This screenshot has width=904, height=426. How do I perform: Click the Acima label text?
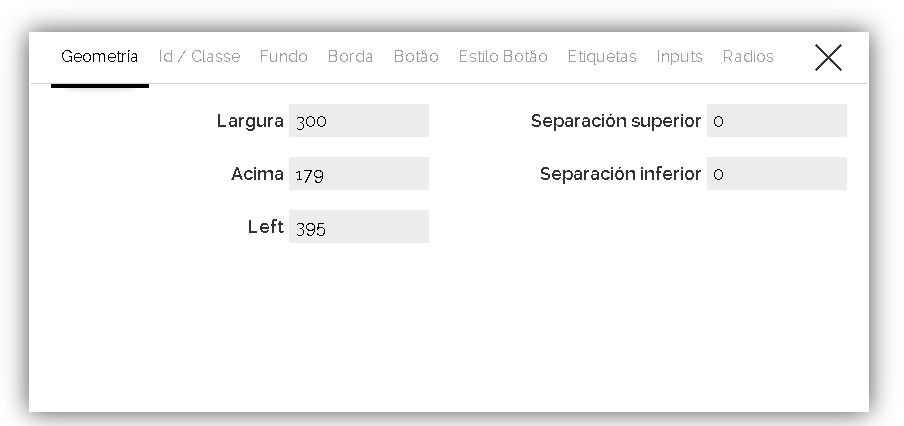257,174
